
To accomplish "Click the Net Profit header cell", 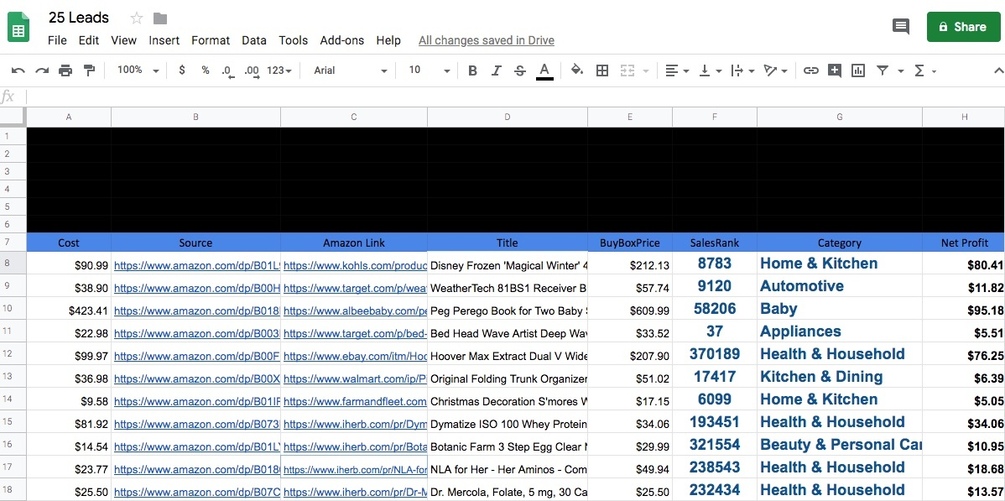I will 964,243.
